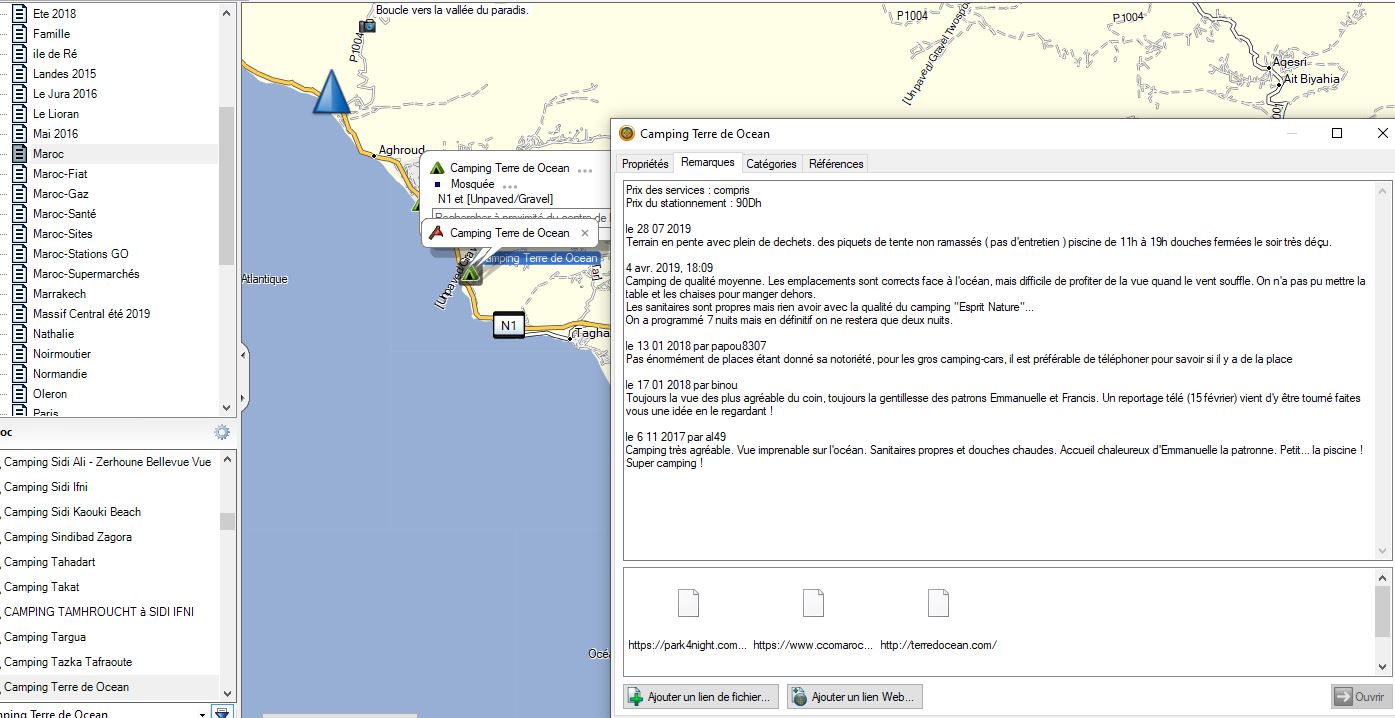The image size is (1395, 718).
Task: Open the ccomaroc link file icon
Action: (813, 604)
